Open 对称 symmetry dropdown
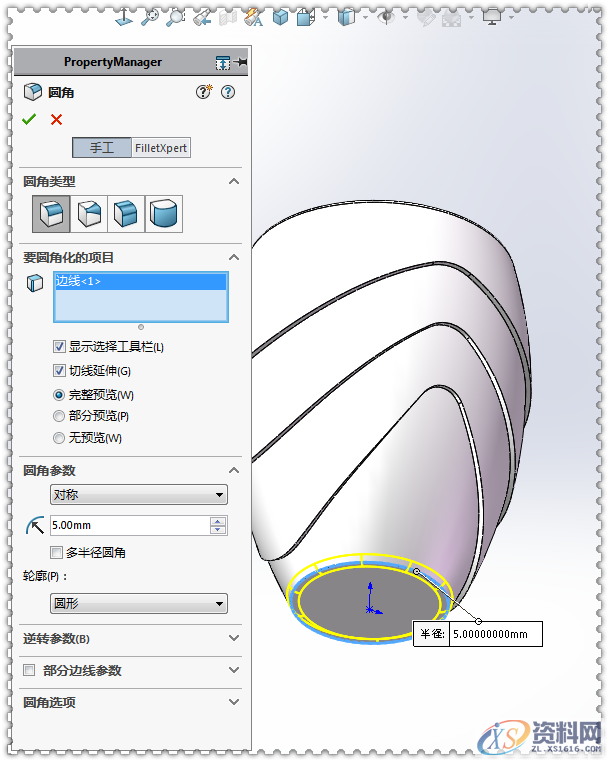The image size is (609, 762). click(x=139, y=495)
